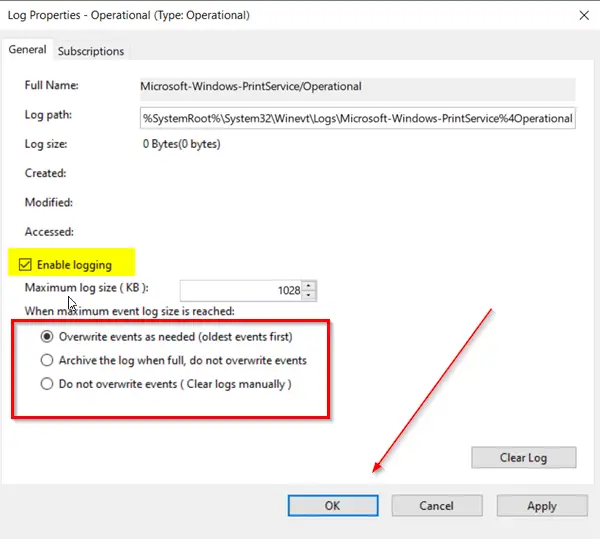Screen dimensions: 600x539
Task: Open the Subscriptions tab
Action: click(x=91, y=51)
